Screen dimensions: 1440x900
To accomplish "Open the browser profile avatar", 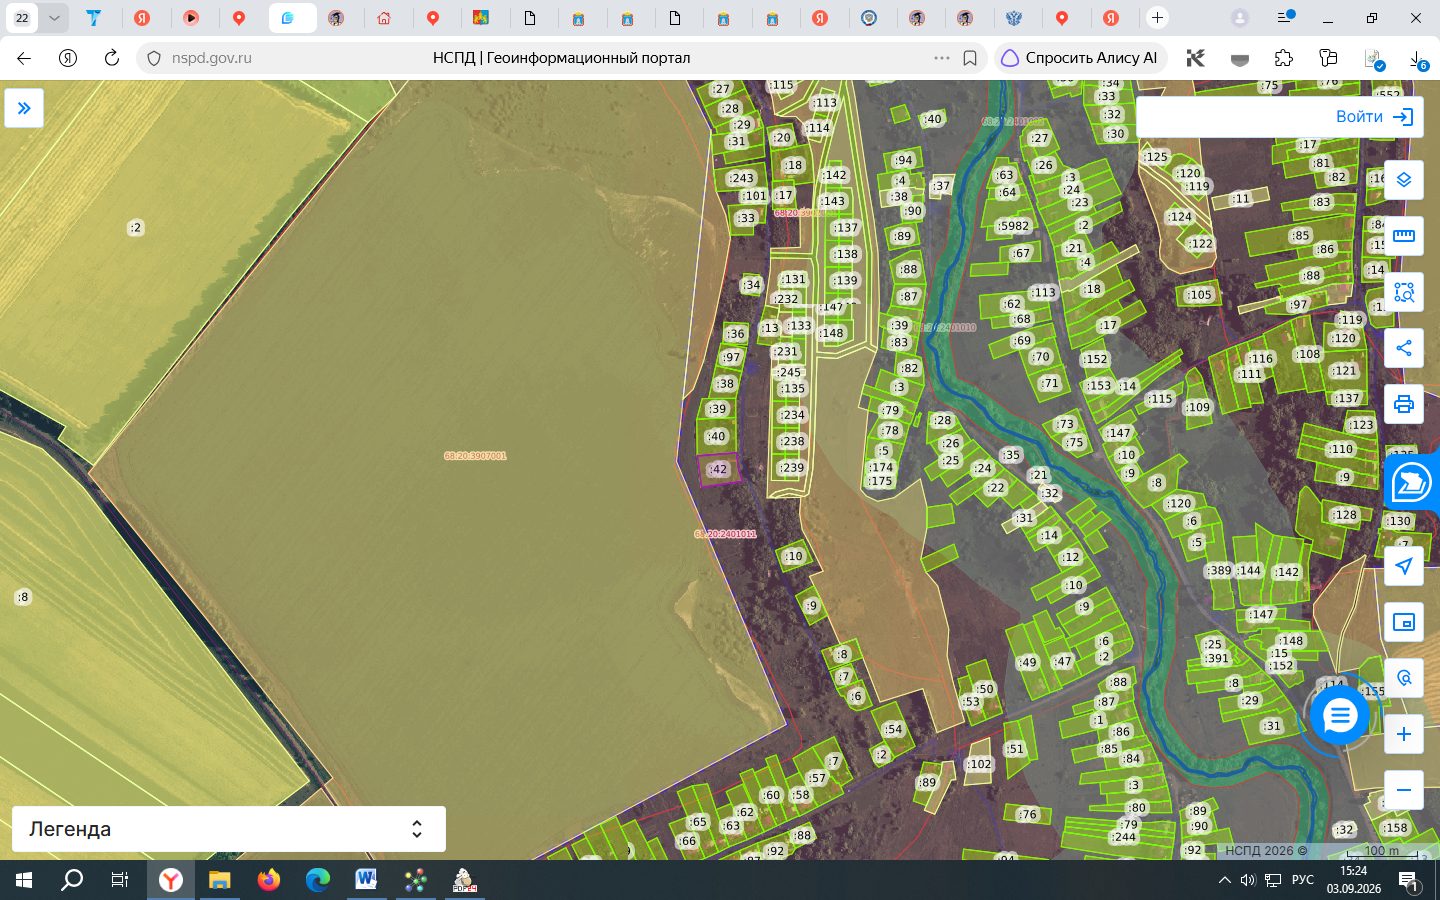I will pos(1240,18).
